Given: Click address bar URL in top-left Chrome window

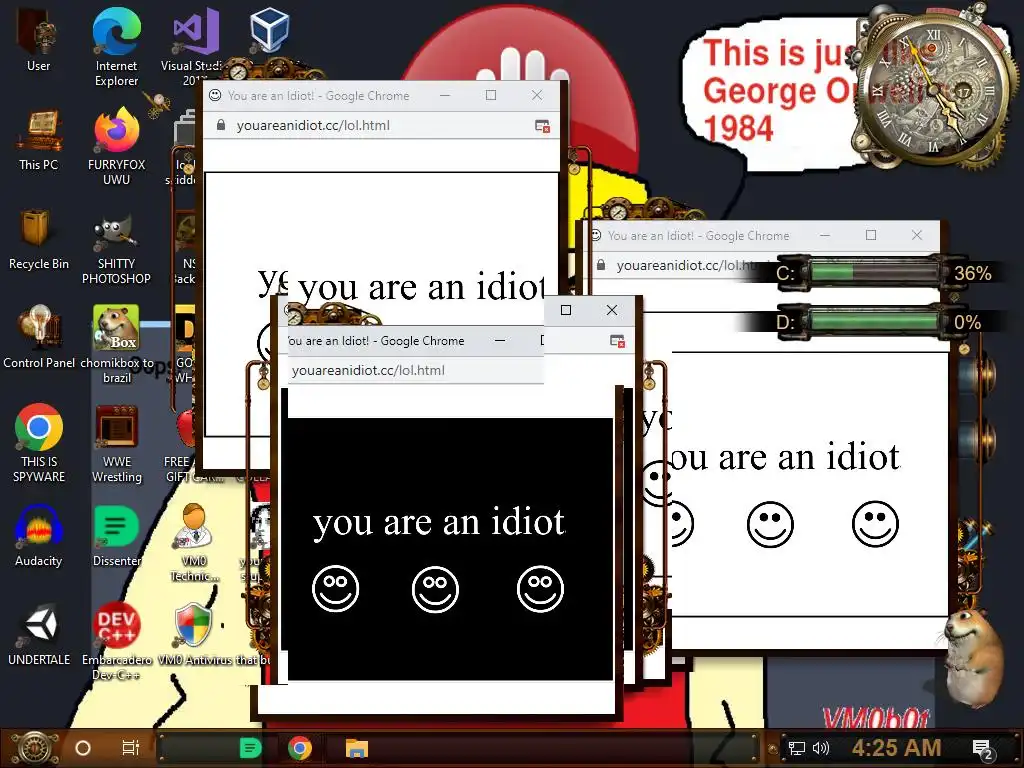Looking at the screenshot, I should click(x=313, y=125).
